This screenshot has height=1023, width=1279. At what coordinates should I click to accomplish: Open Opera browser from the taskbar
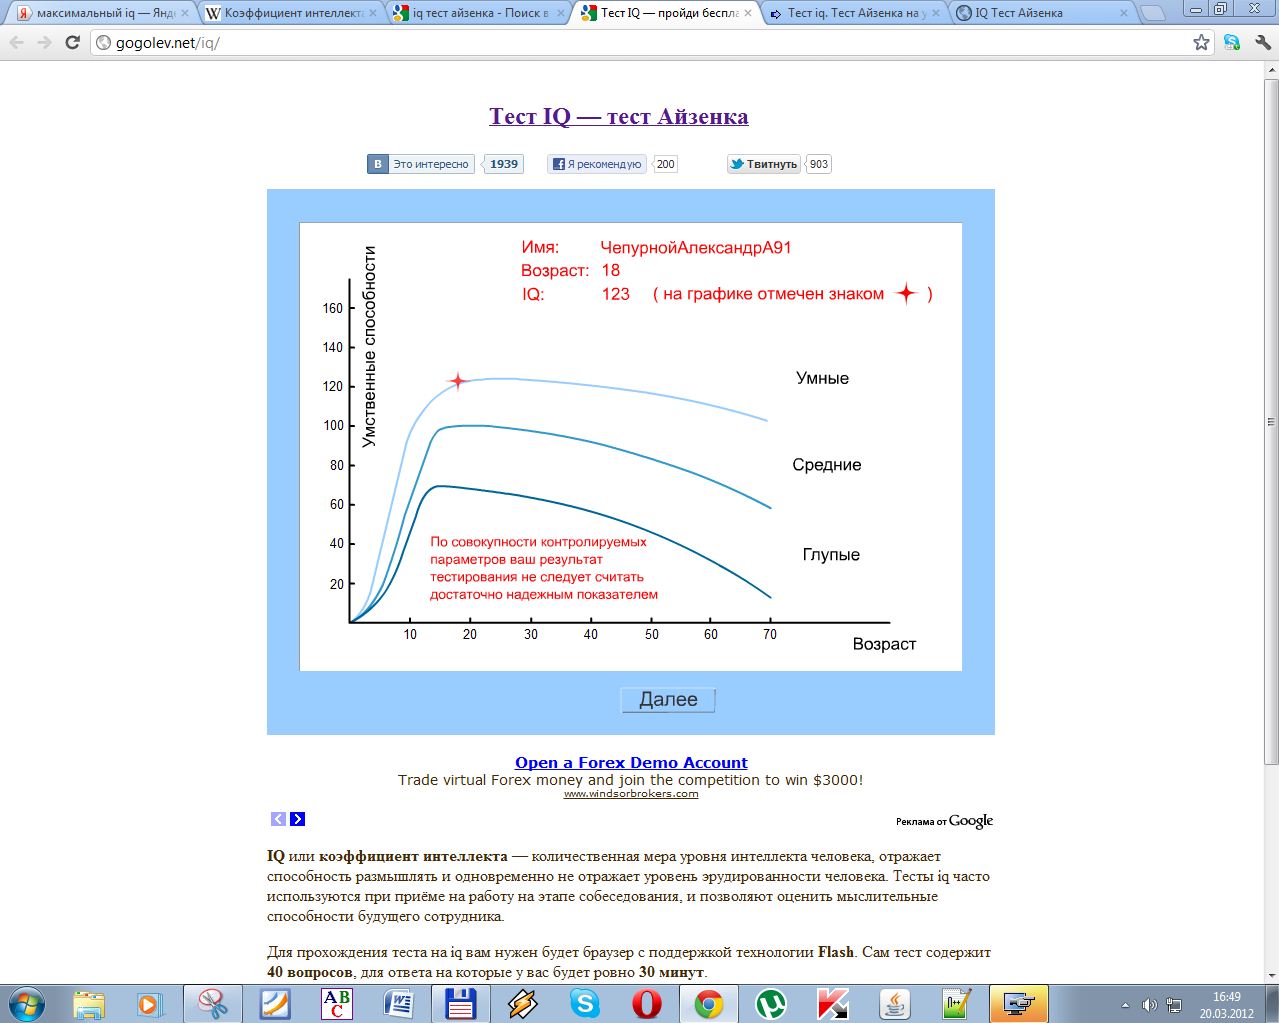point(646,1003)
